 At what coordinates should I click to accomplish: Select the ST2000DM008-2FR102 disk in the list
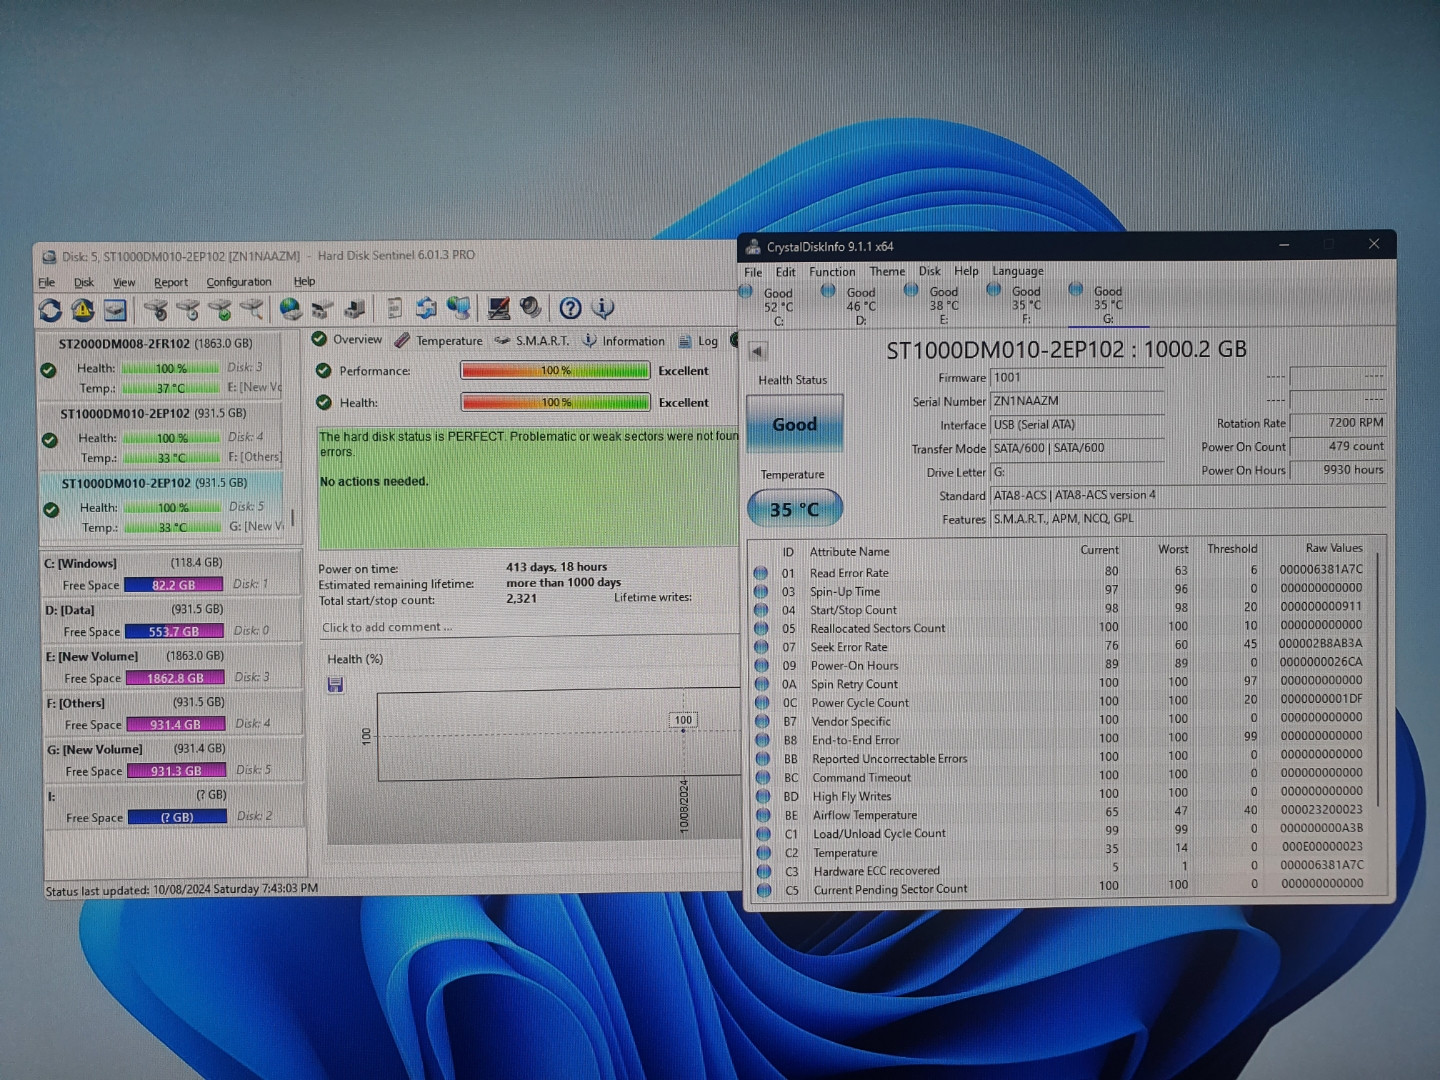[160, 365]
